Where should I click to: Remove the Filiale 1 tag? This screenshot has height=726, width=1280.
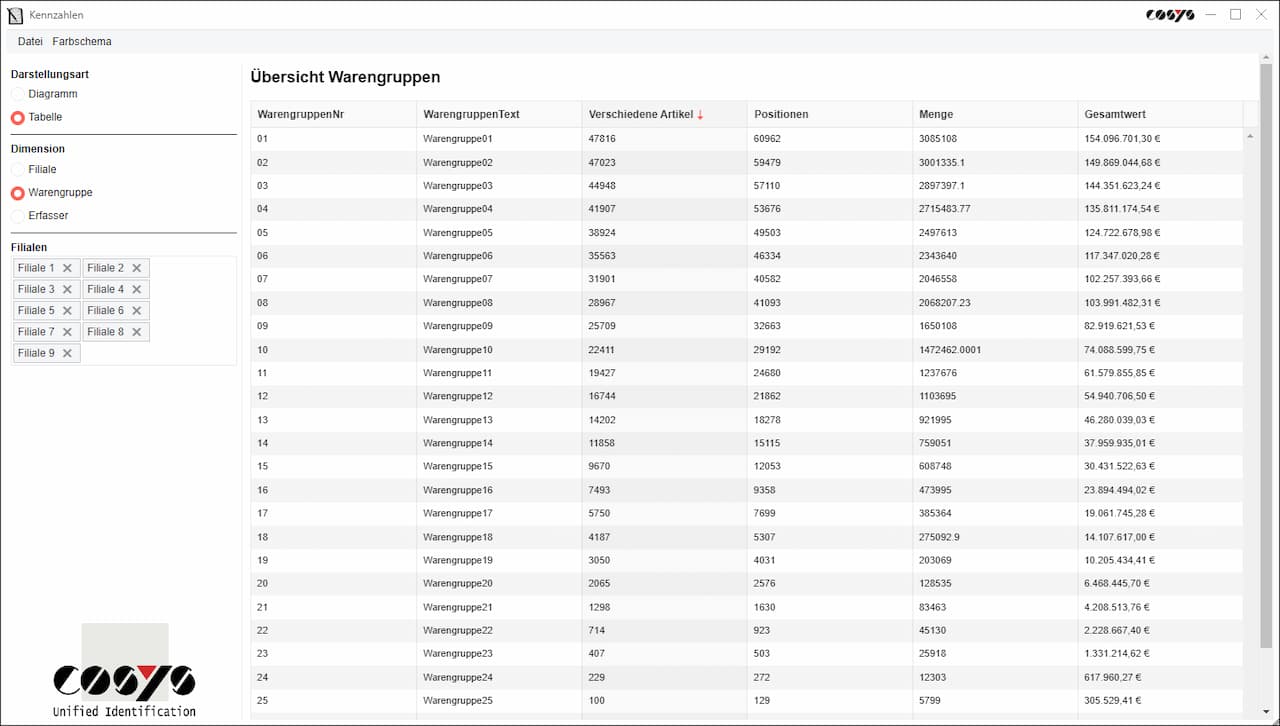(67, 268)
